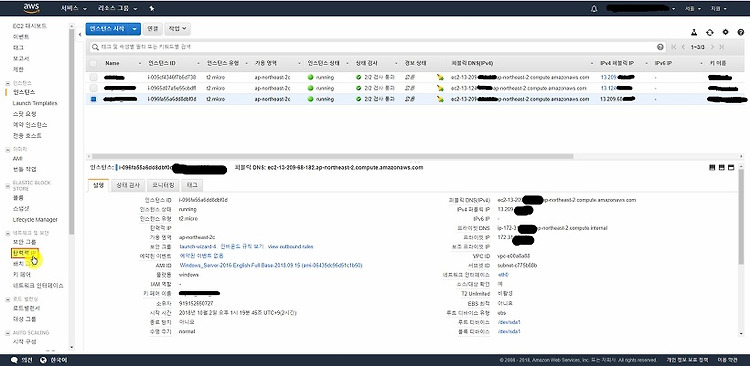Open Lifecycle Manager in sidebar
This screenshot has height=366, width=750.
coord(35,220)
